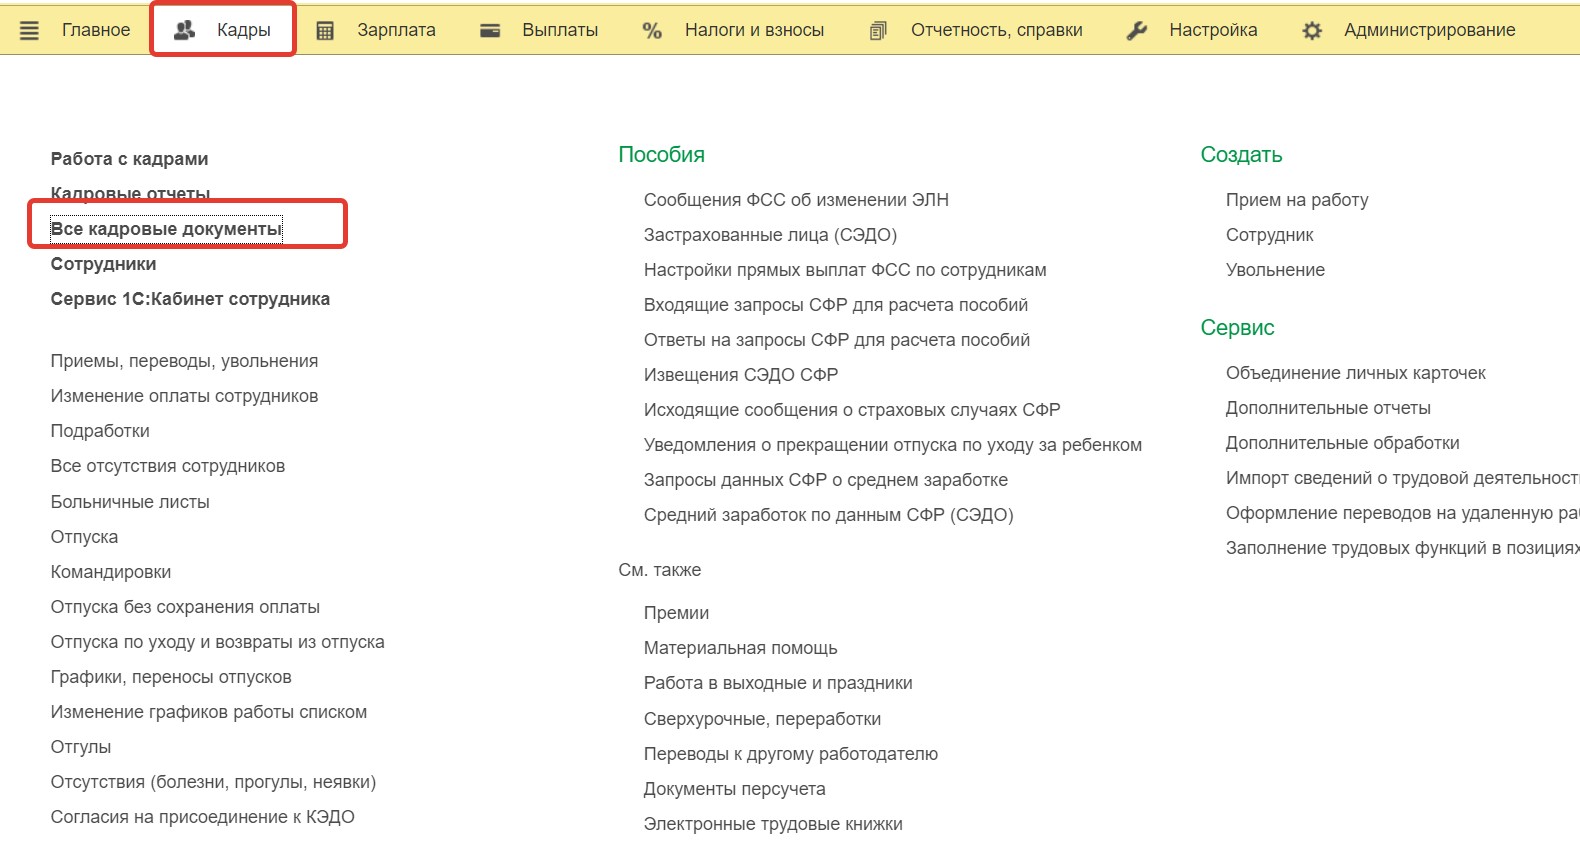Open Графики, переносы отпусков
This screenshot has height=852, width=1580.
coord(171,677)
